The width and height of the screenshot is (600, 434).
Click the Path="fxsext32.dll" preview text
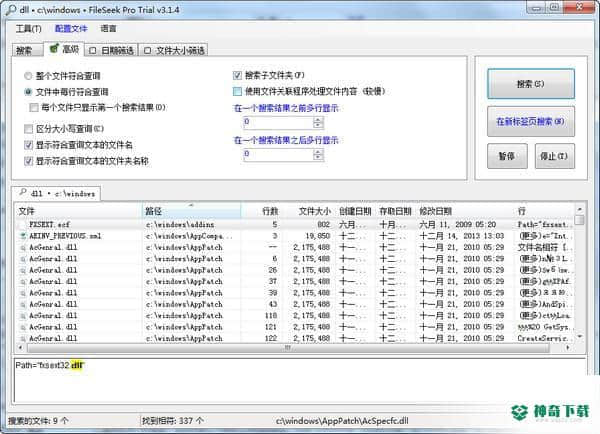(50, 365)
